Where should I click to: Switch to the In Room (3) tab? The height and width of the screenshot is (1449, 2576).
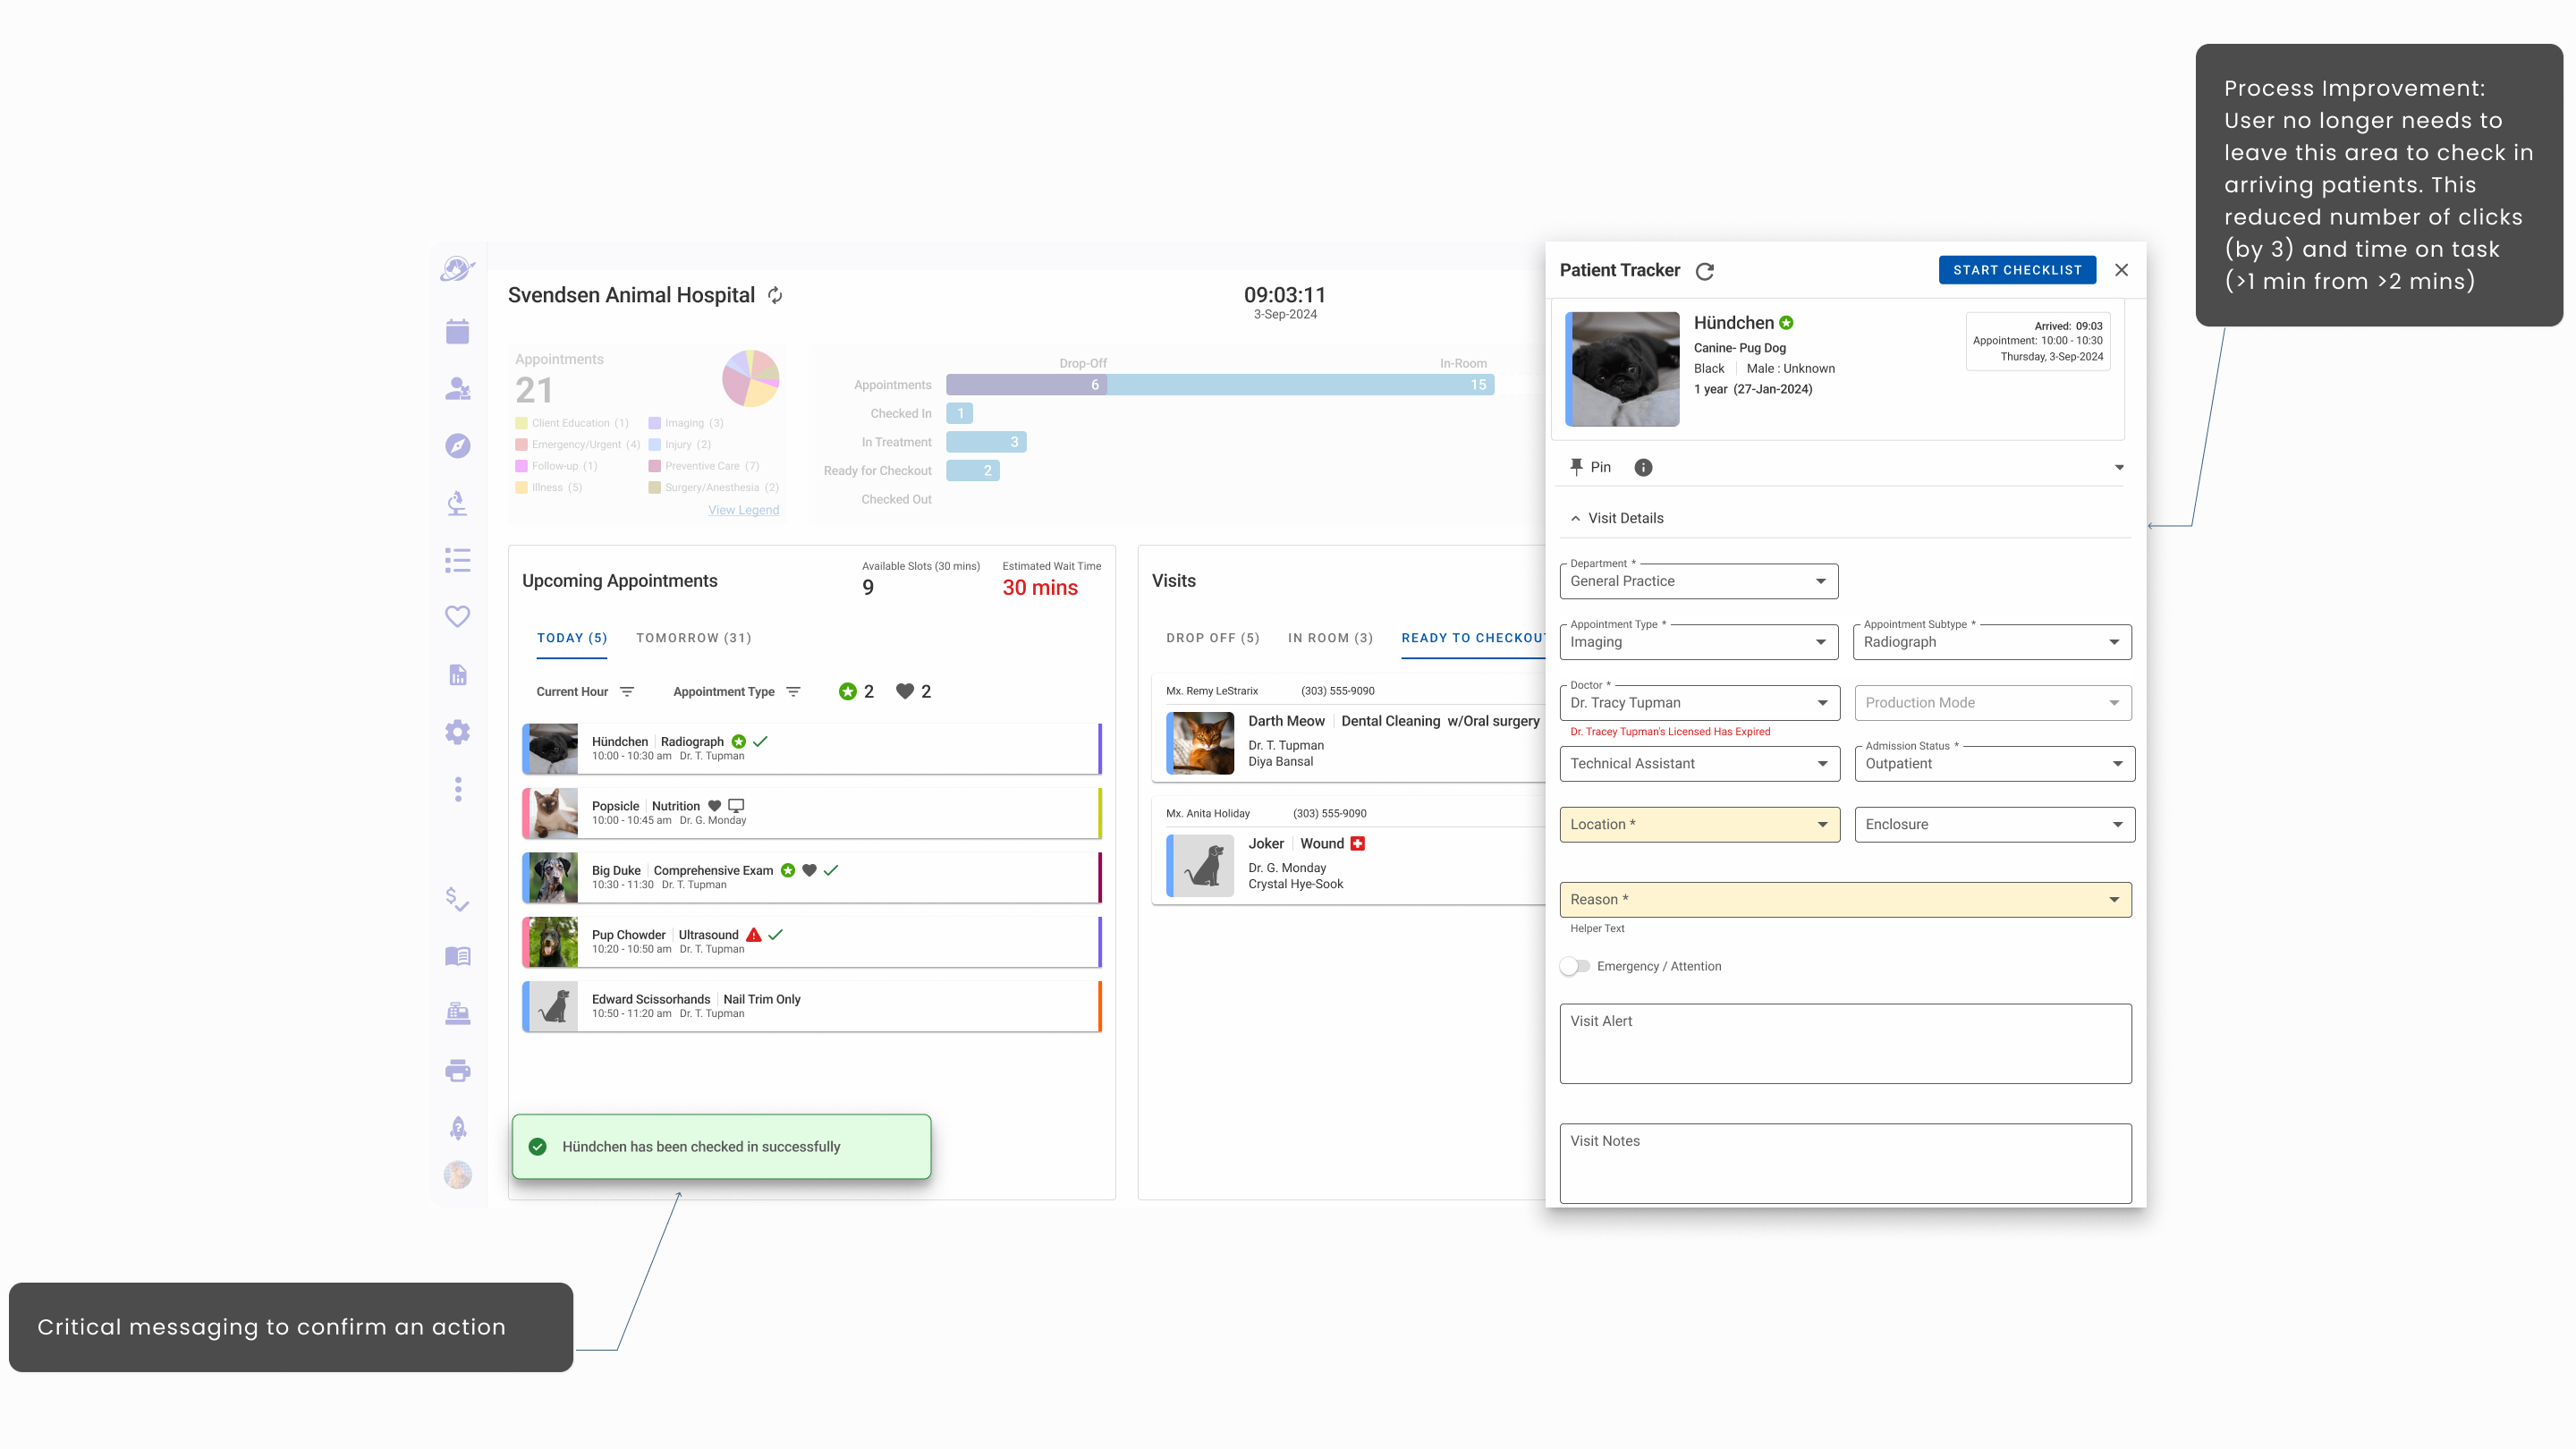pyautogui.click(x=1330, y=638)
